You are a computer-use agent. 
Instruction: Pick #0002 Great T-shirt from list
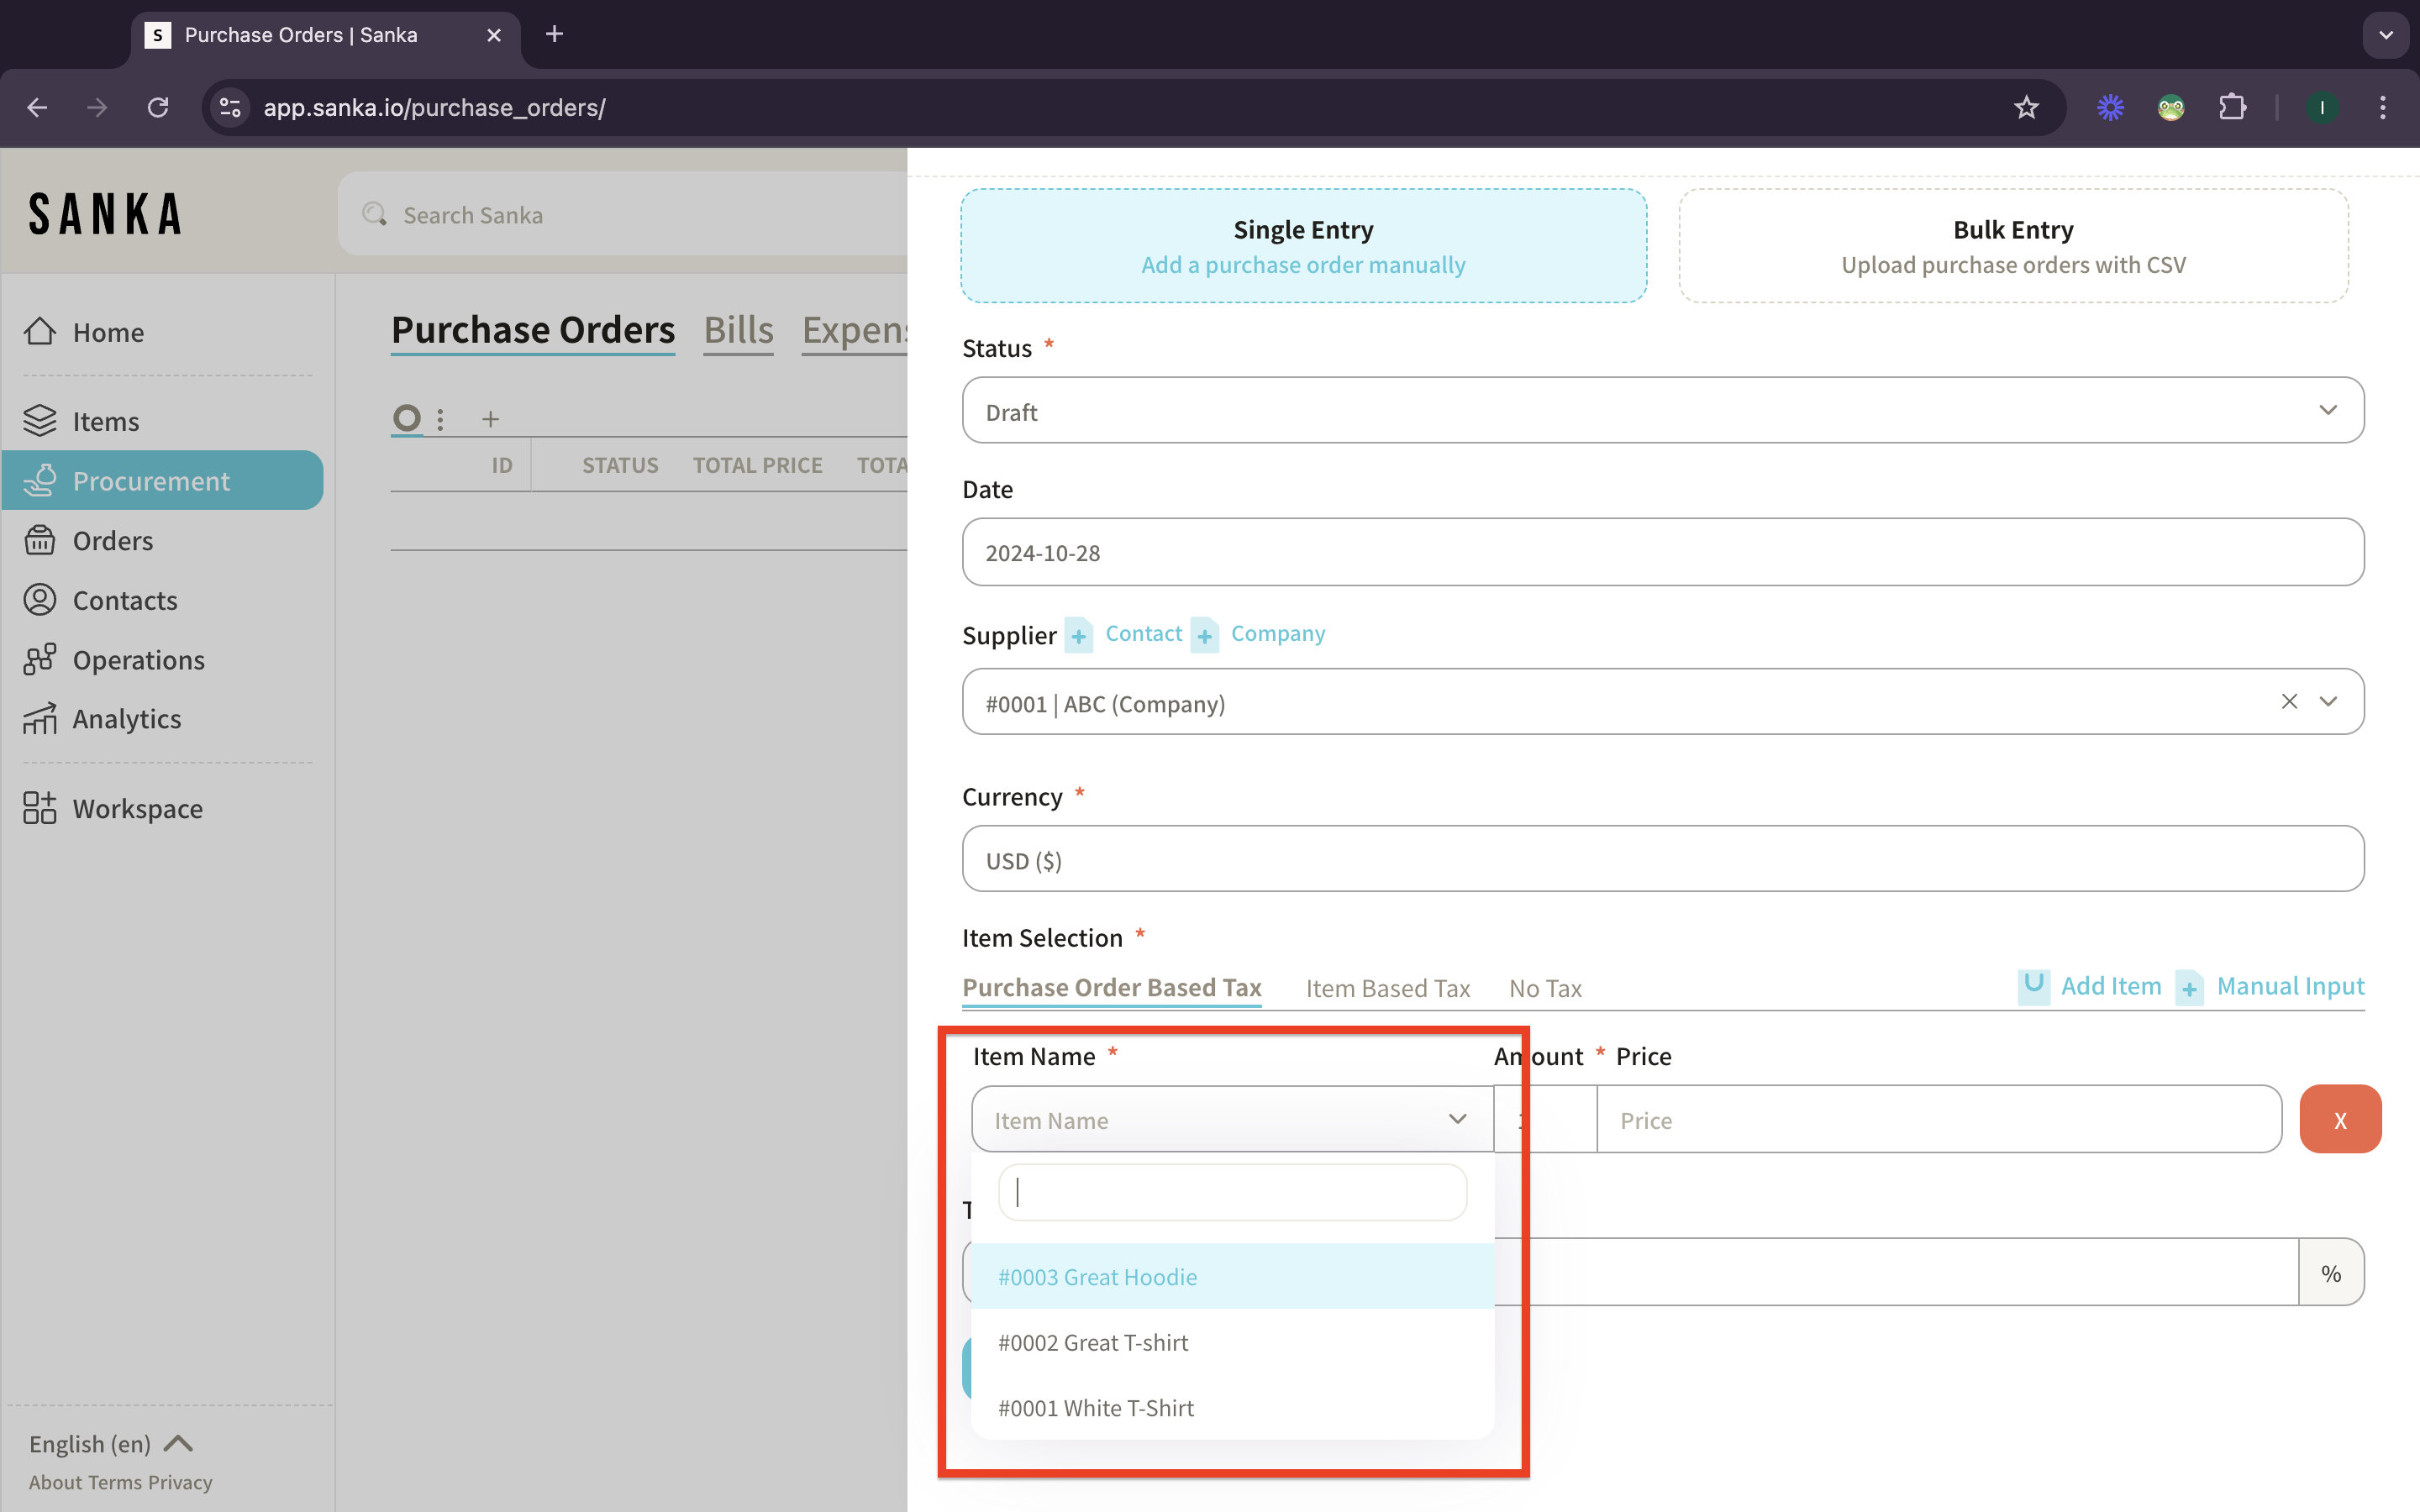(x=1093, y=1342)
